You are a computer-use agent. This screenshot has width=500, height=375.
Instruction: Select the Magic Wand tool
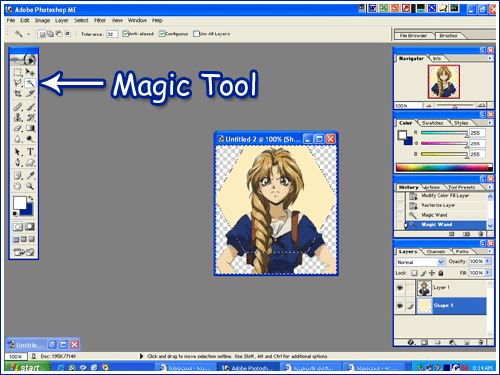tap(30, 83)
